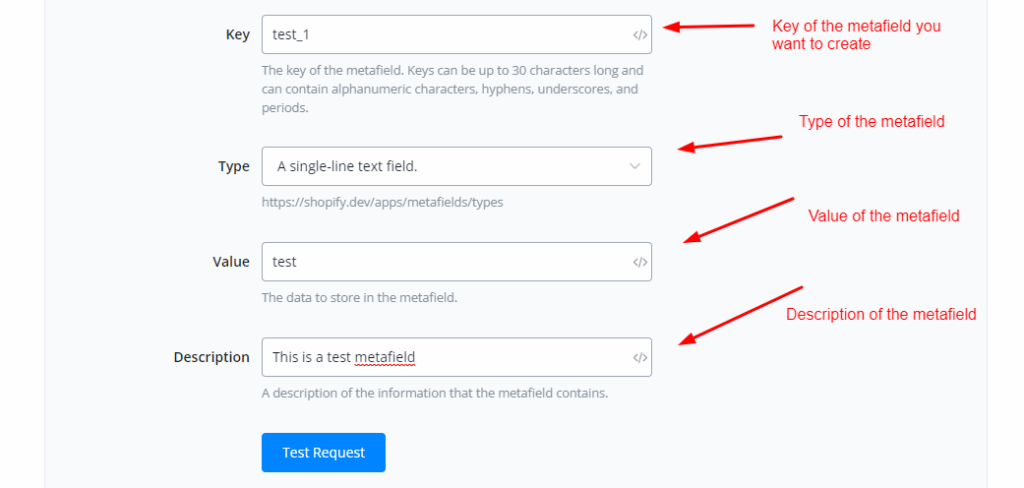Focus the Value input containing test
1024x488 pixels.
pyautogui.click(x=445, y=262)
